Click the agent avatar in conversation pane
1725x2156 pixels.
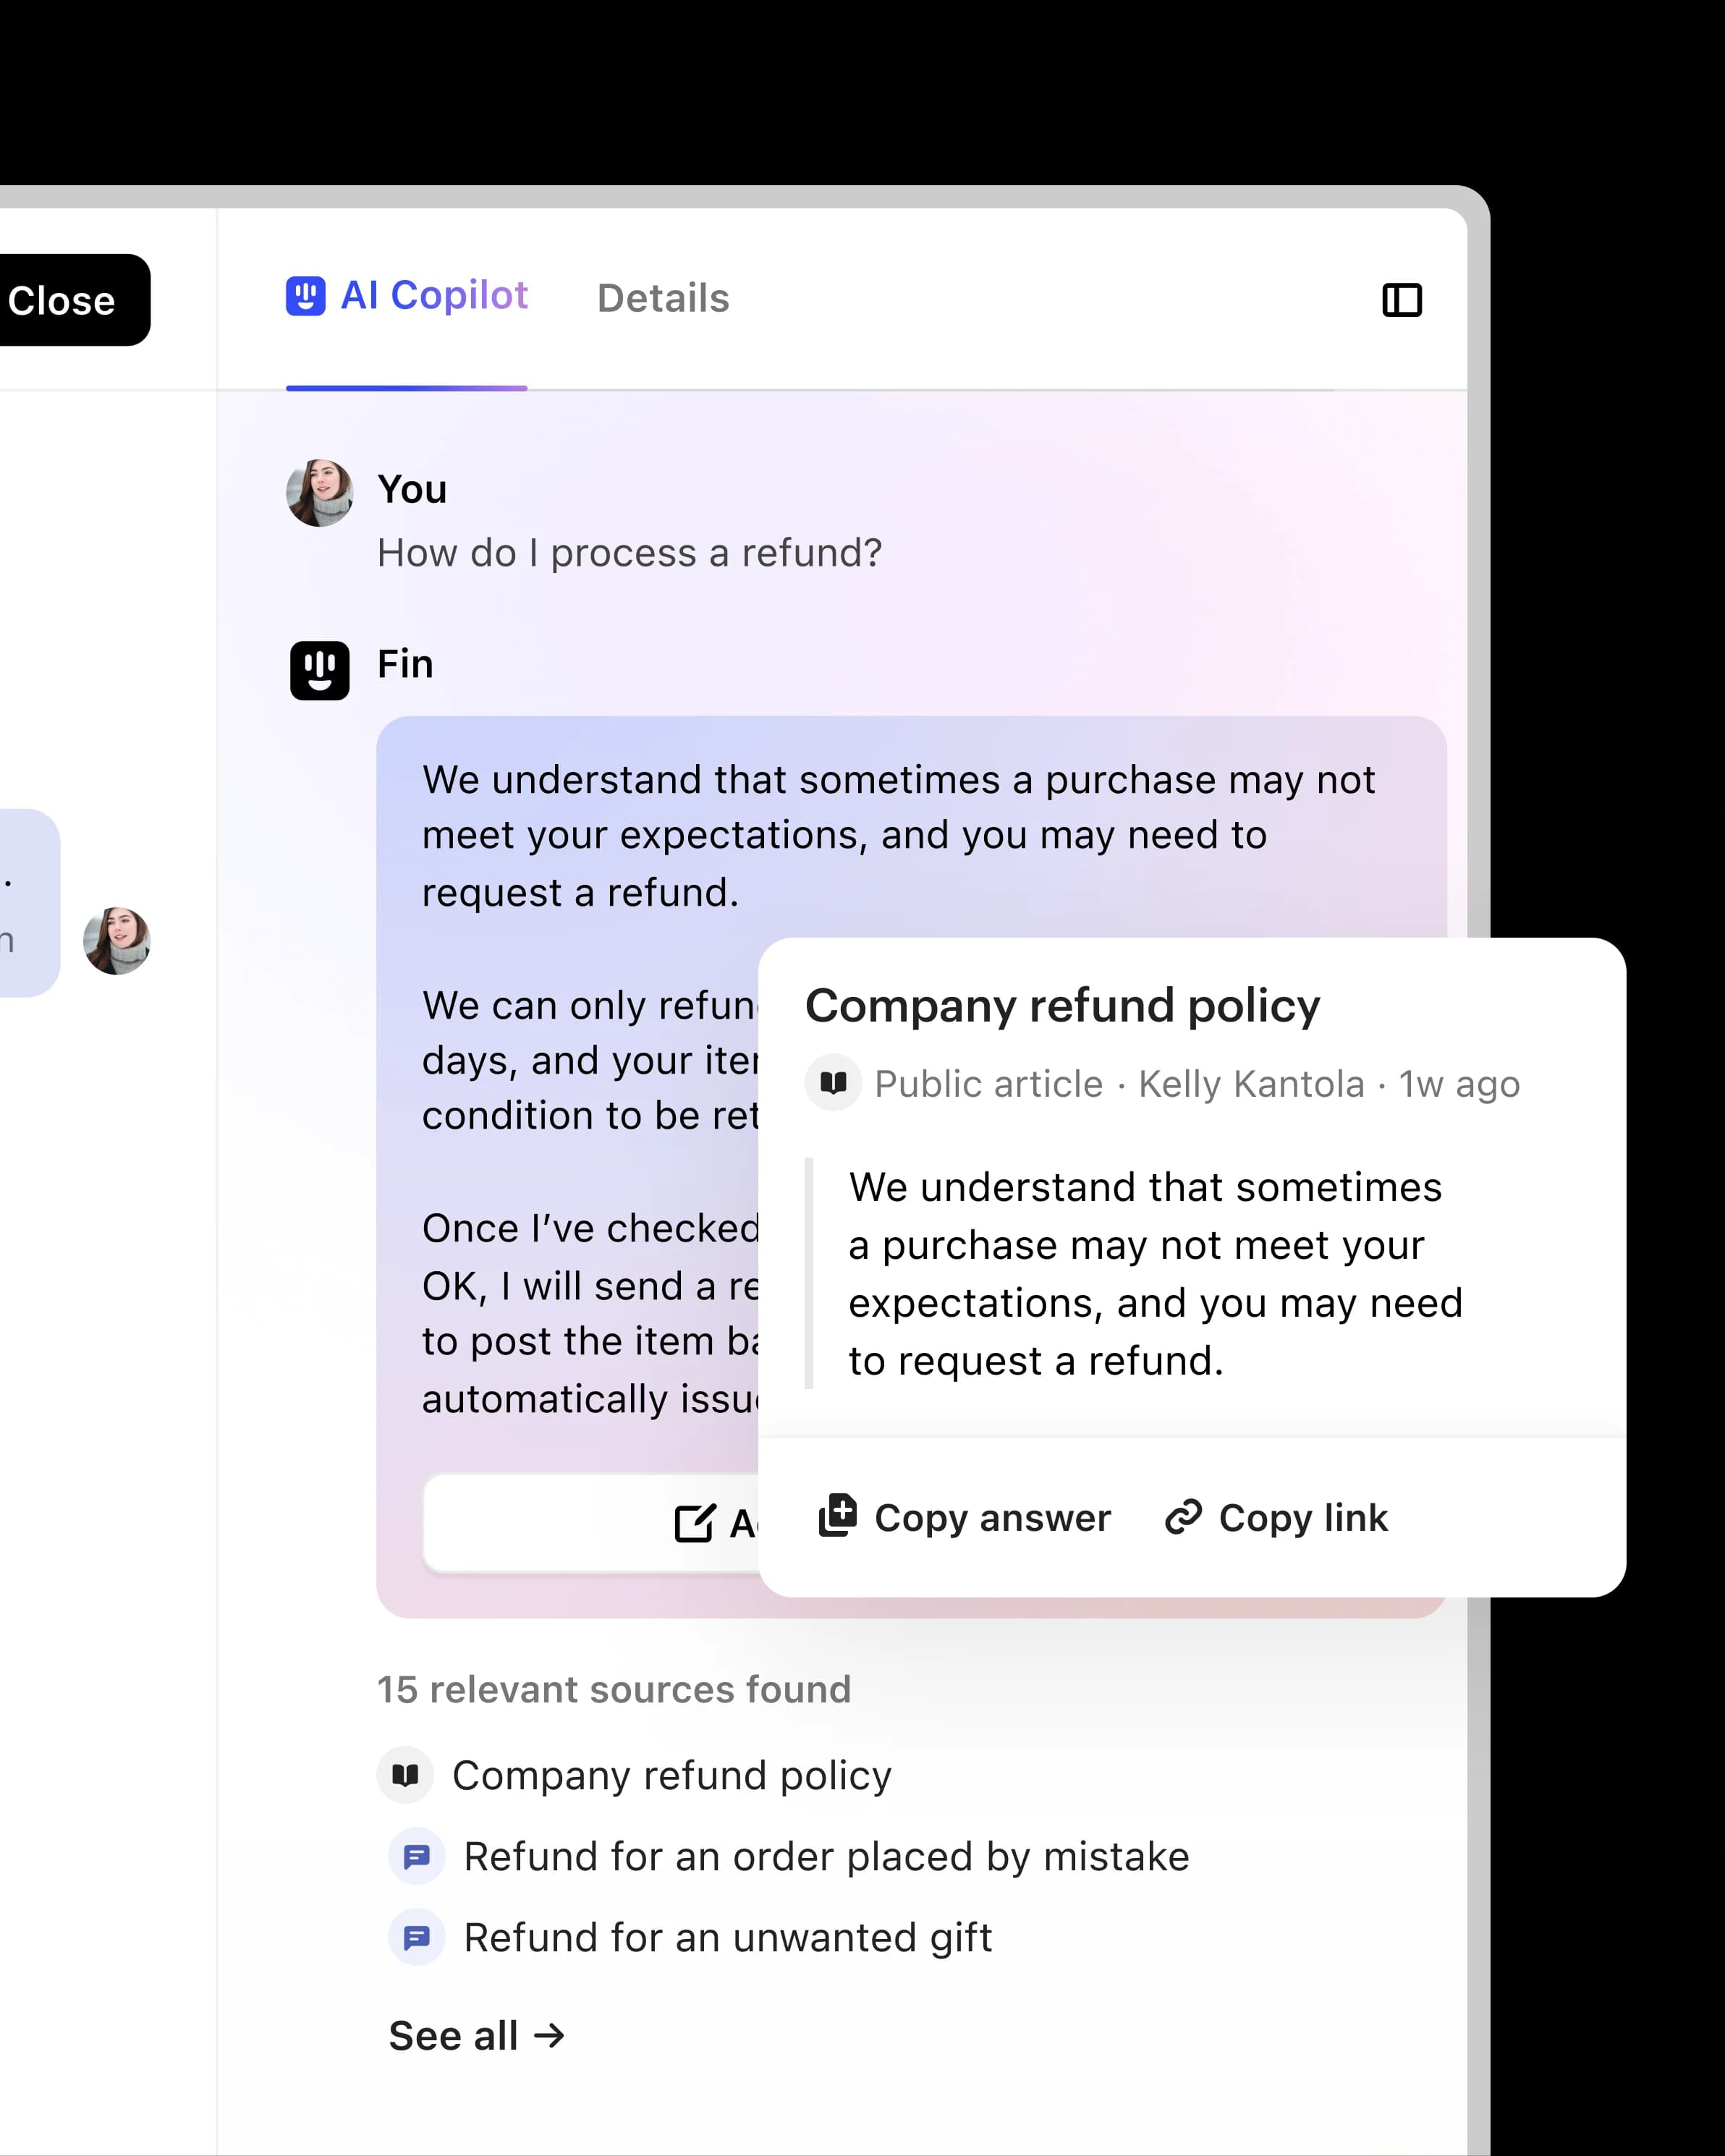coord(117,941)
